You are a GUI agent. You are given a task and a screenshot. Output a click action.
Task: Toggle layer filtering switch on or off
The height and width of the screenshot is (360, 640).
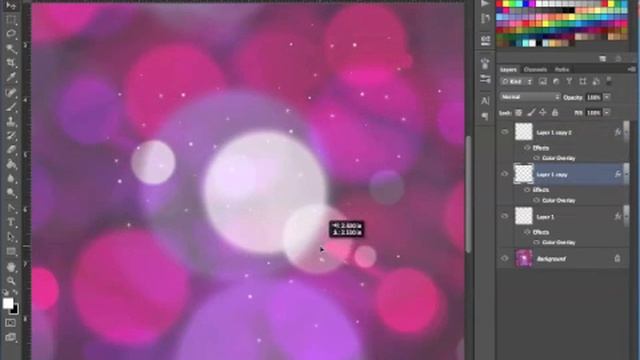[x=609, y=80]
